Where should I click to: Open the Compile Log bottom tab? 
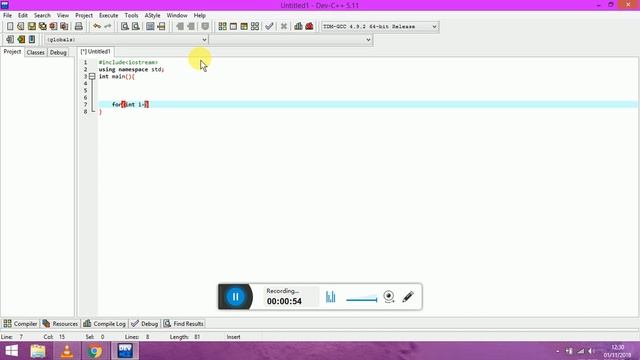point(104,324)
